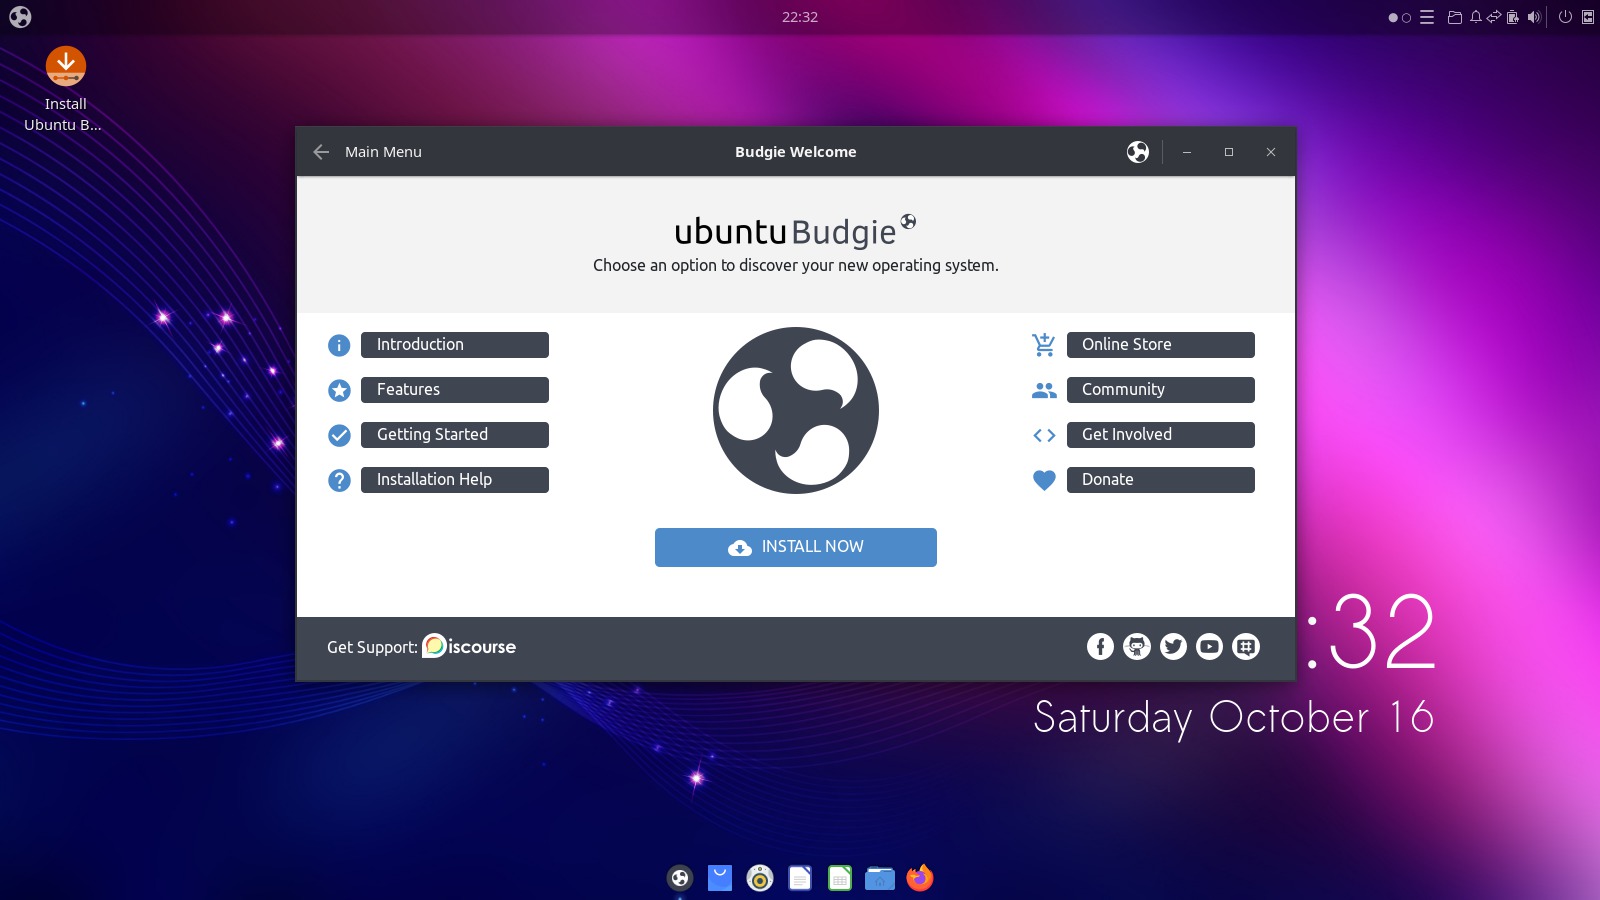Launch Firefox from the dock

(920, 878)
